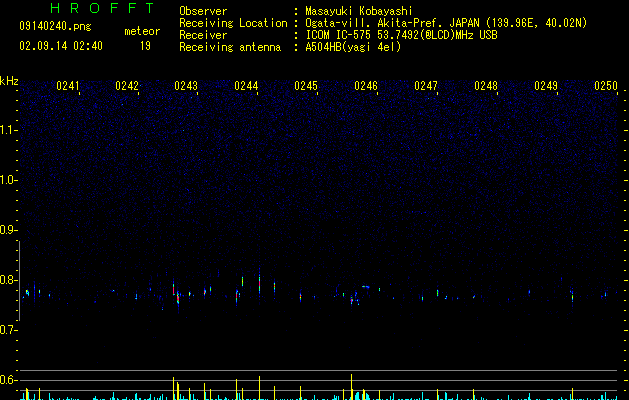Click the 0250 time marker
The image size is (629, 400).
click(x=606, y=86)
